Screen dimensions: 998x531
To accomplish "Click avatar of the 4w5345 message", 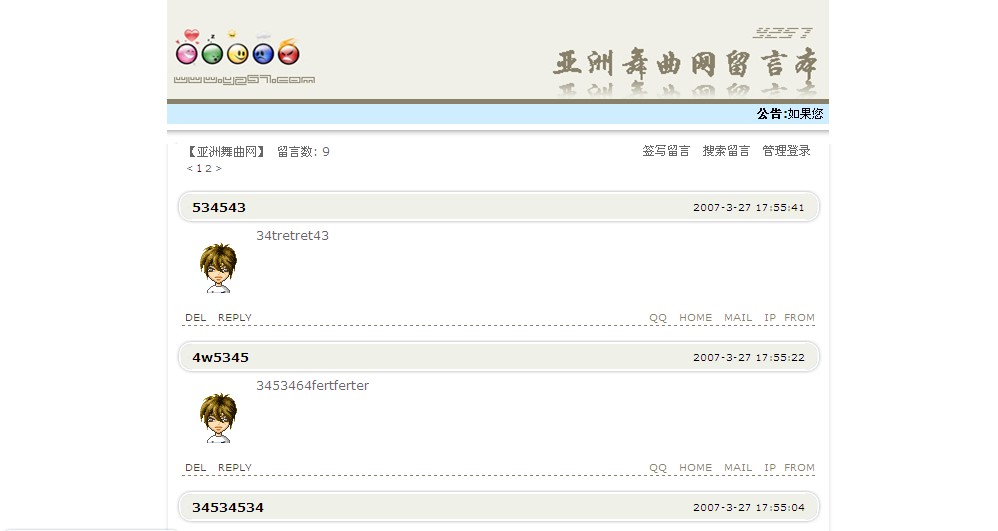I will (218, 418).
